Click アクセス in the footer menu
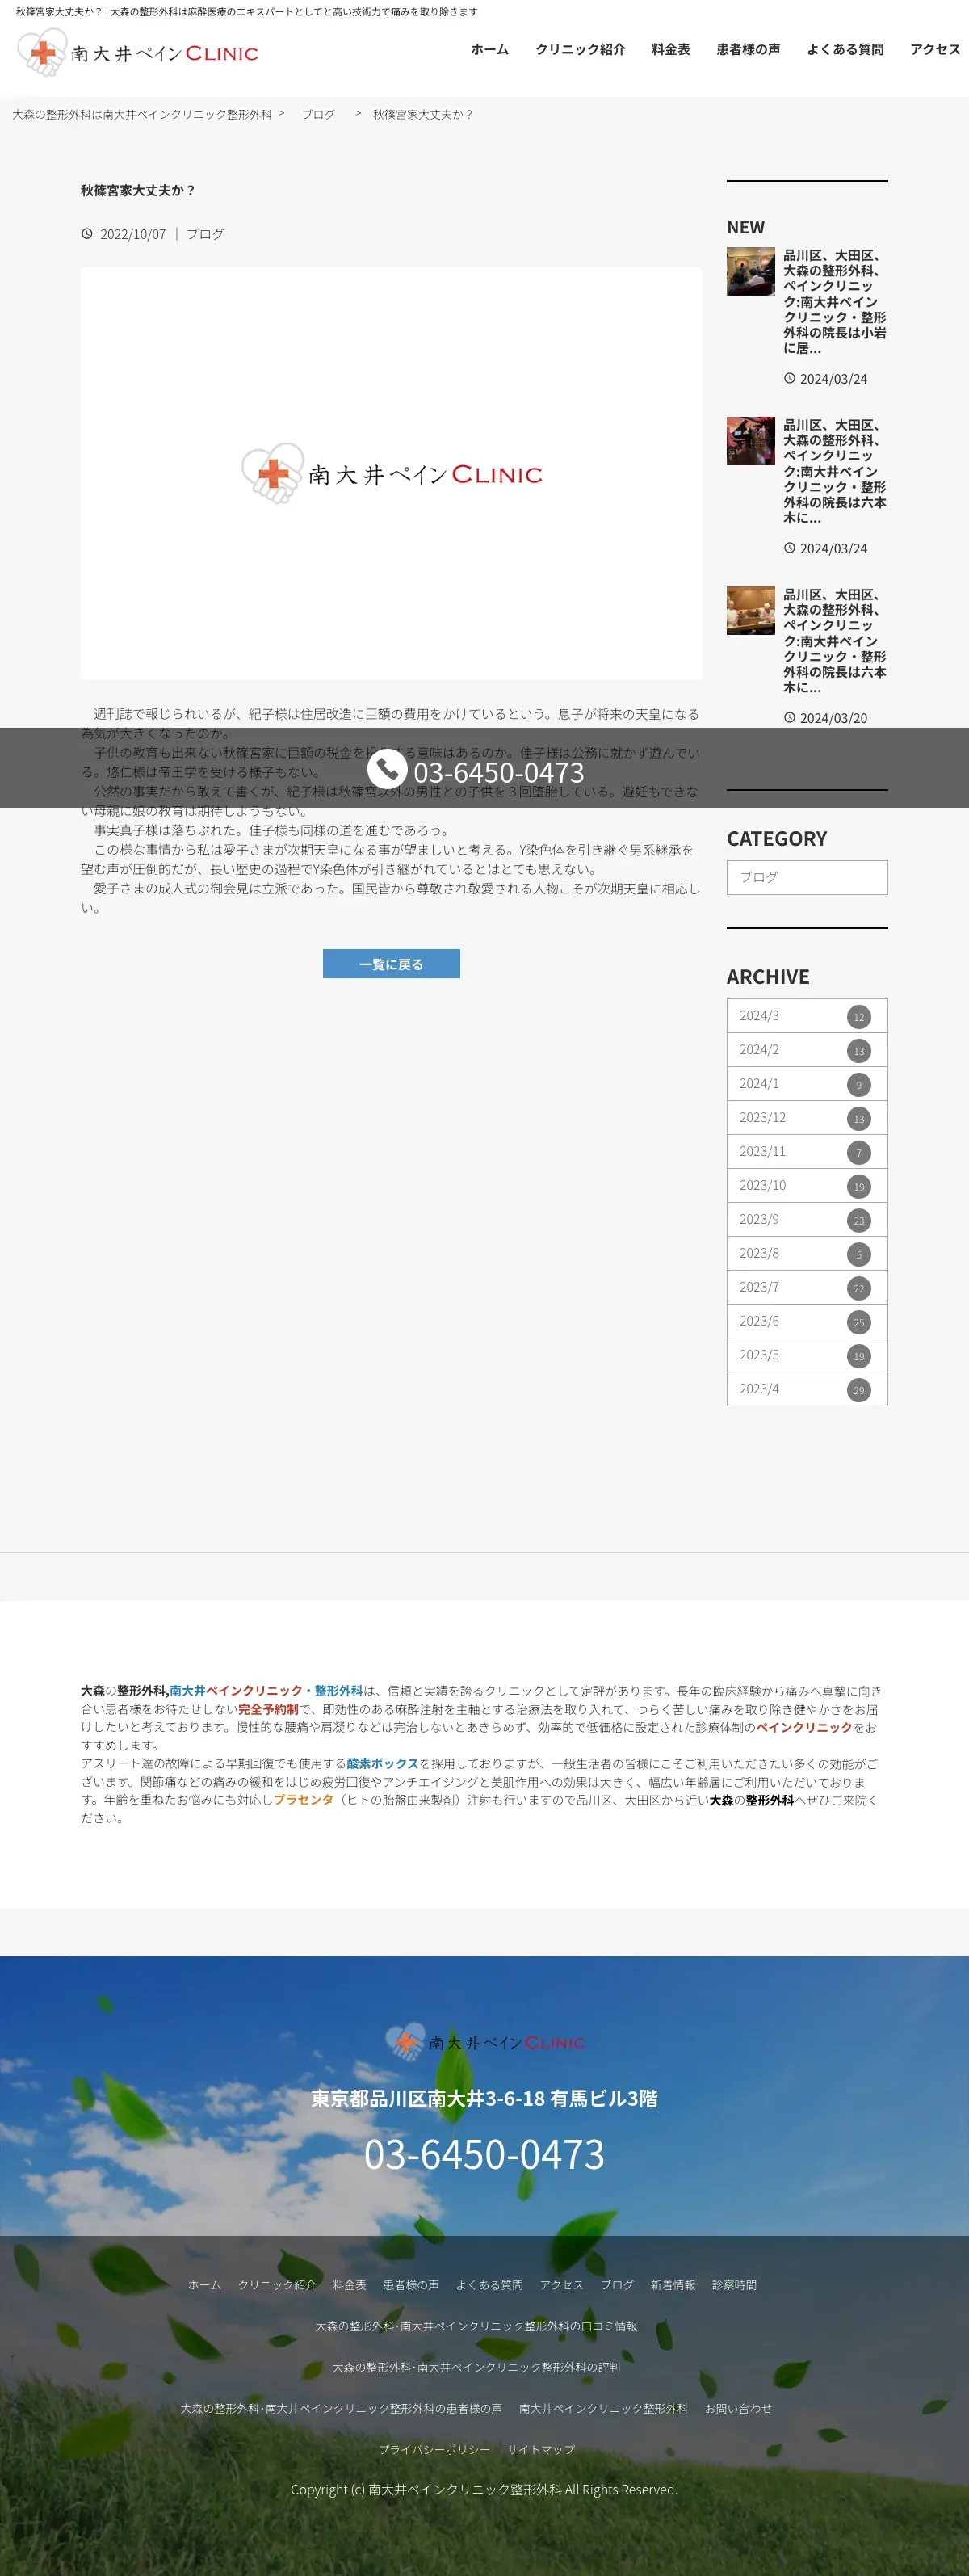This screenshot has width=969, height=2576. pos(562,2285)
